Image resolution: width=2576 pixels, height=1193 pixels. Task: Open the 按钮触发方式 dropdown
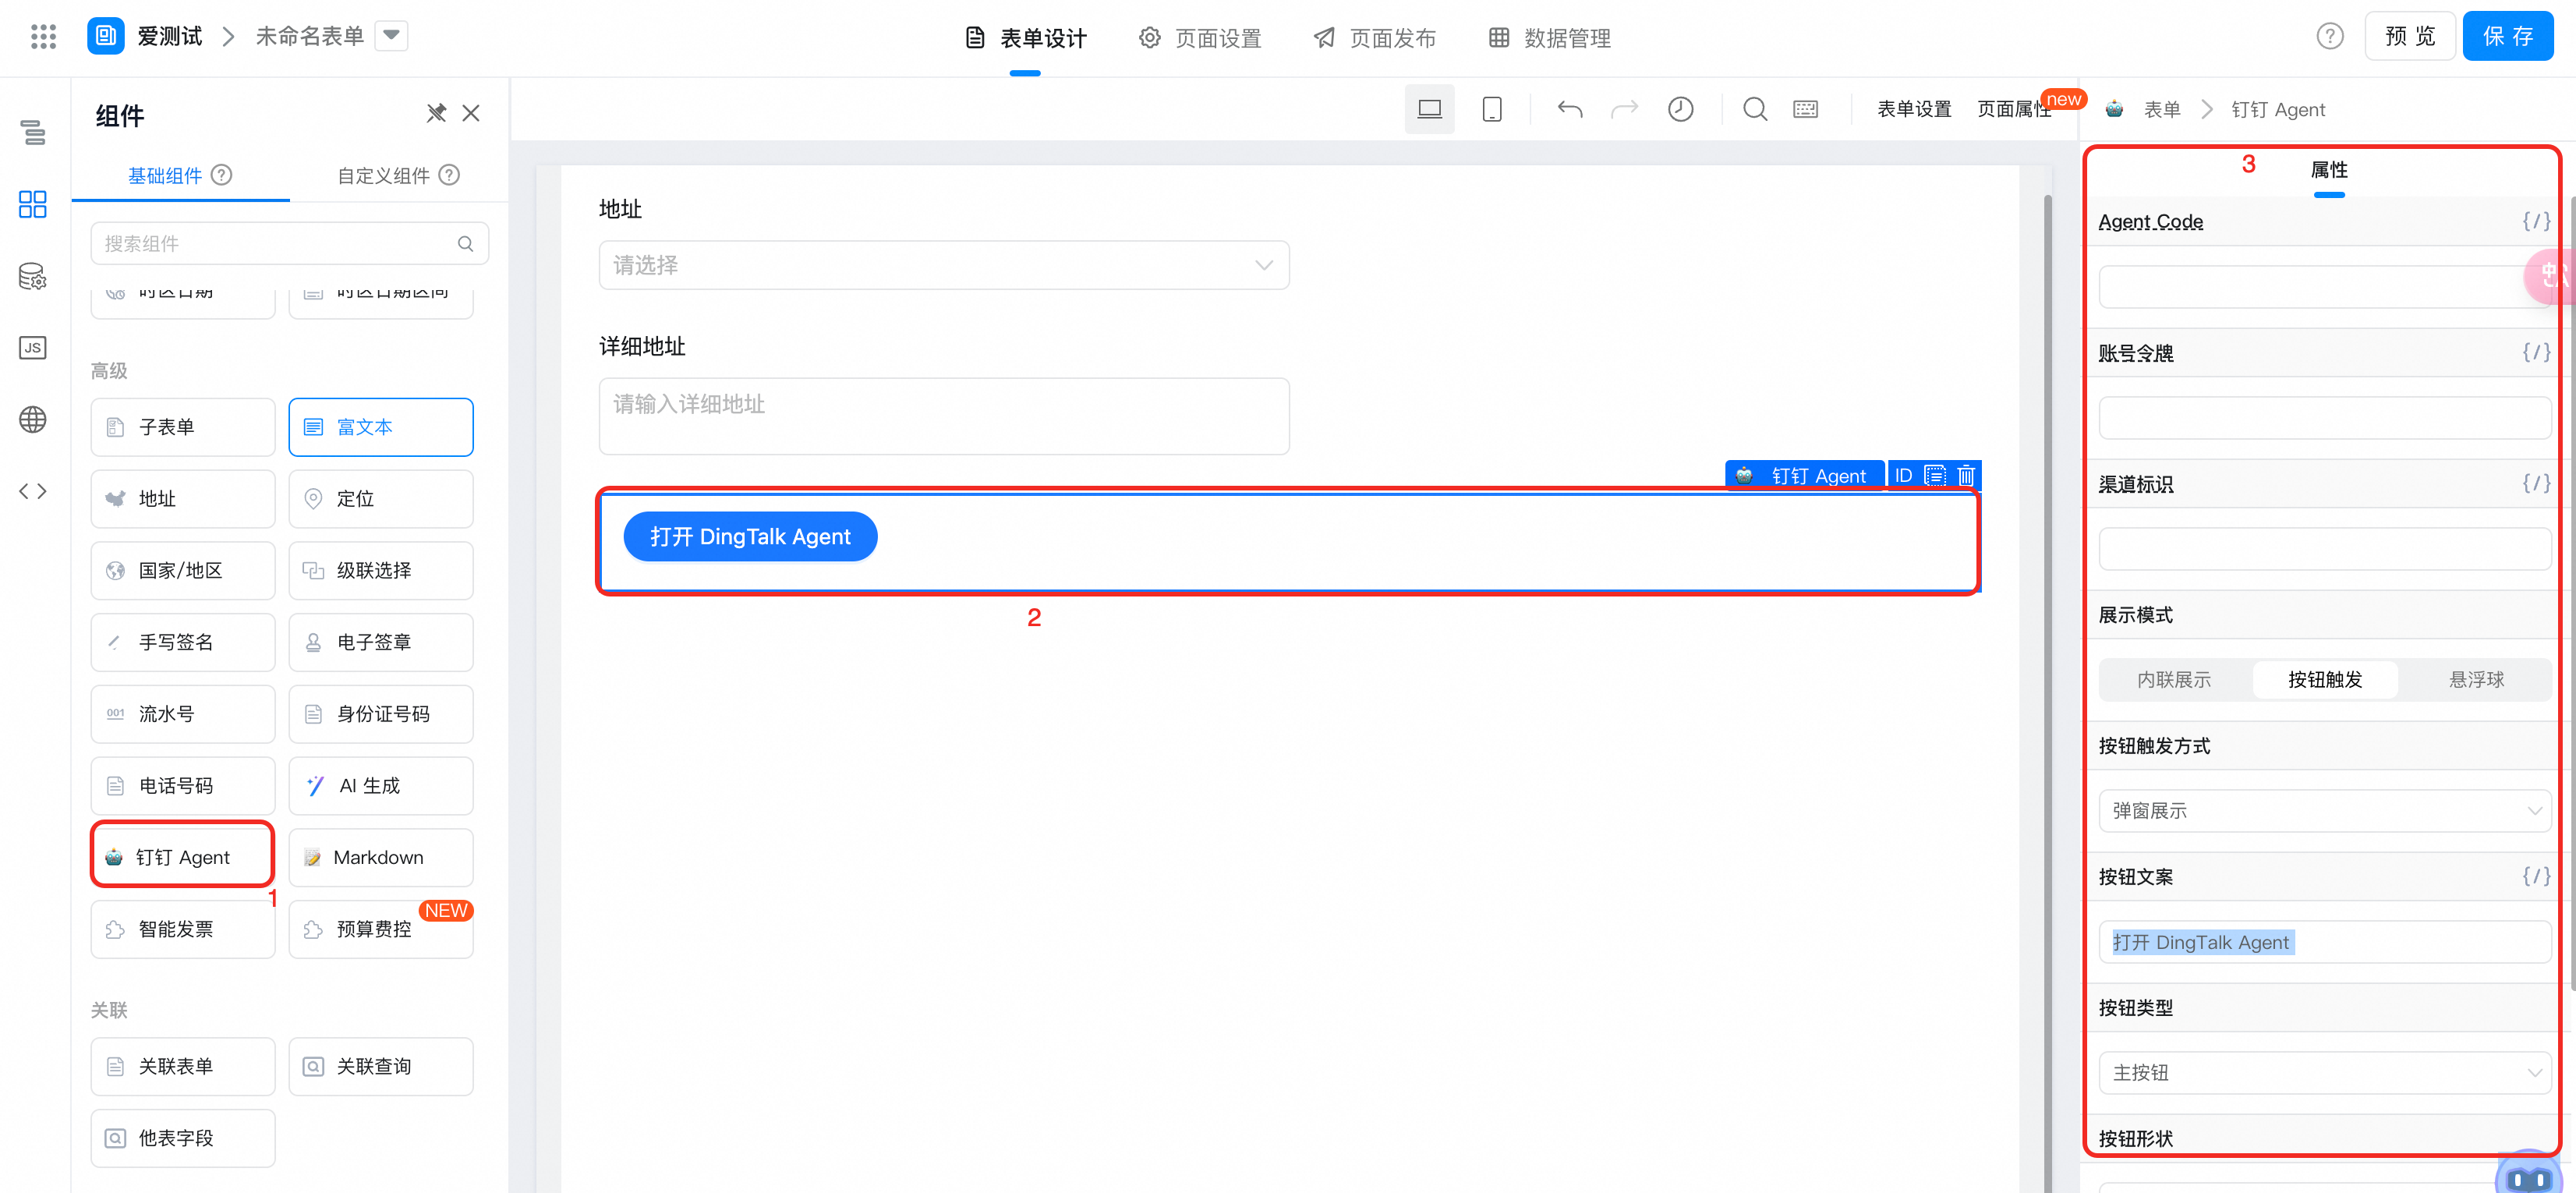pyautogui.click(x=2325, y=811)
